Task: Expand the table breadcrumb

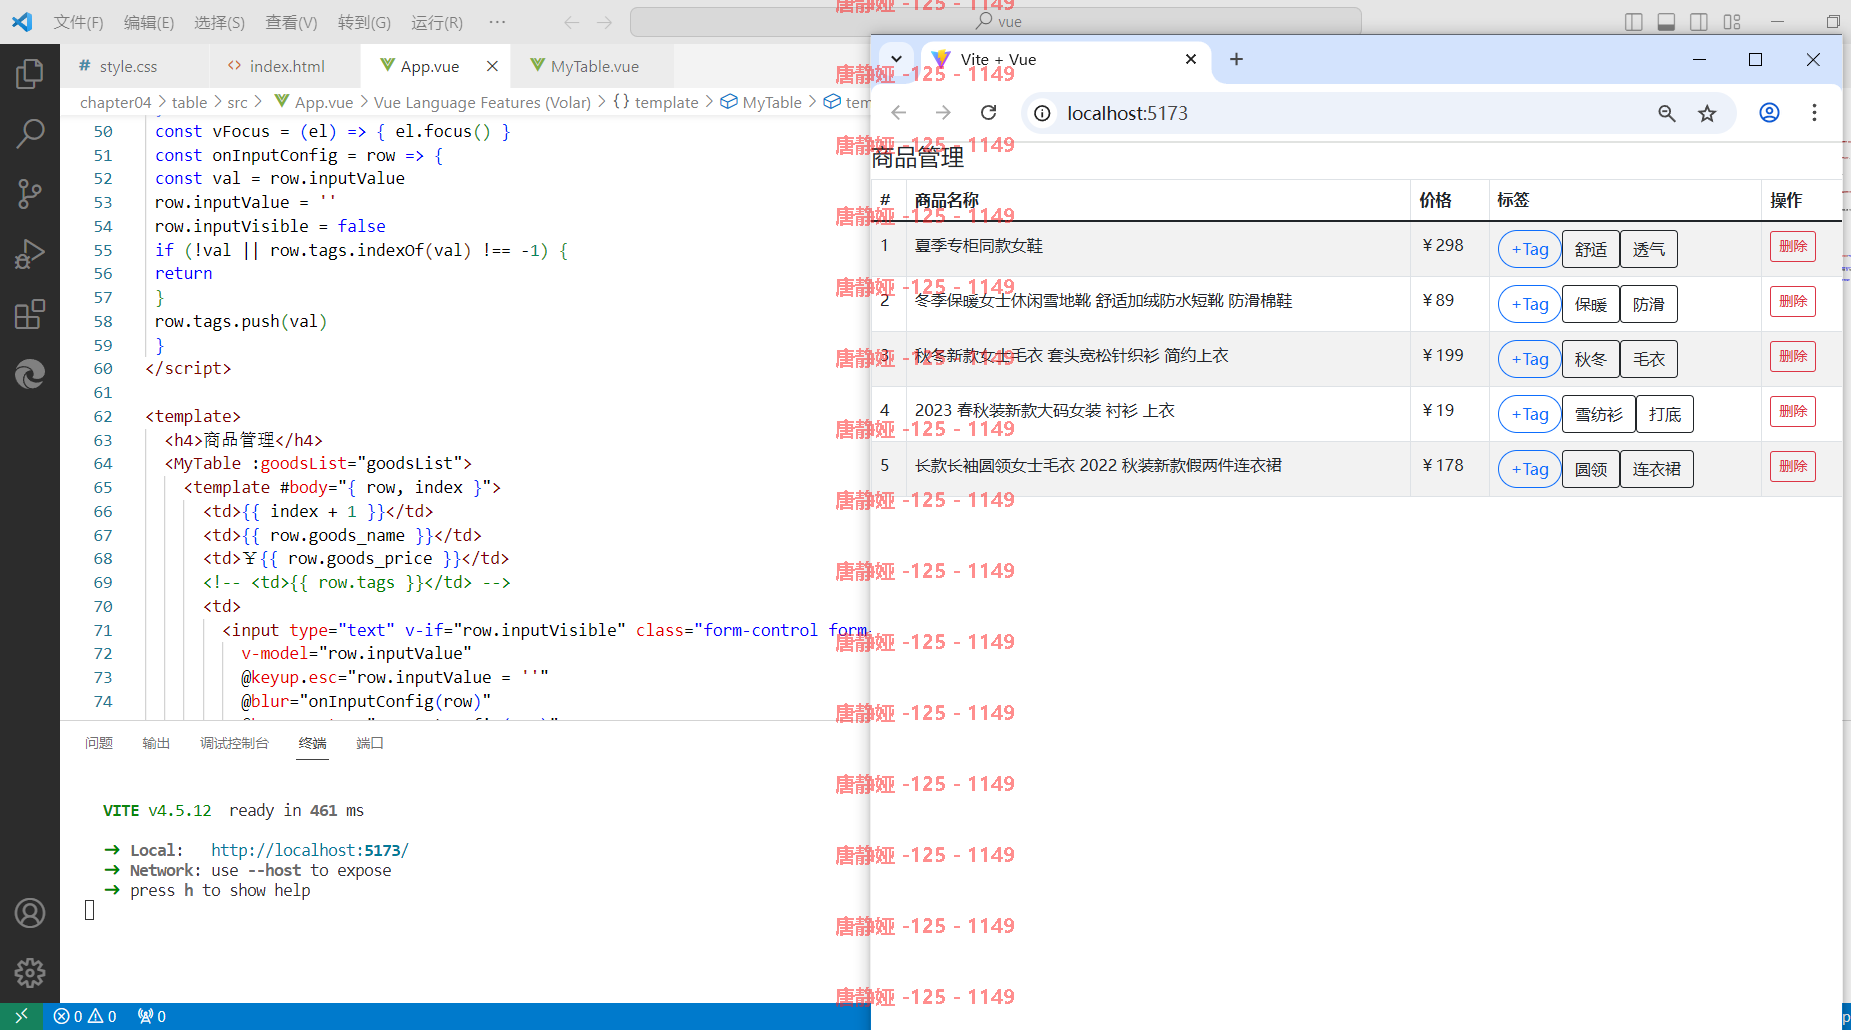Action: 189,102
